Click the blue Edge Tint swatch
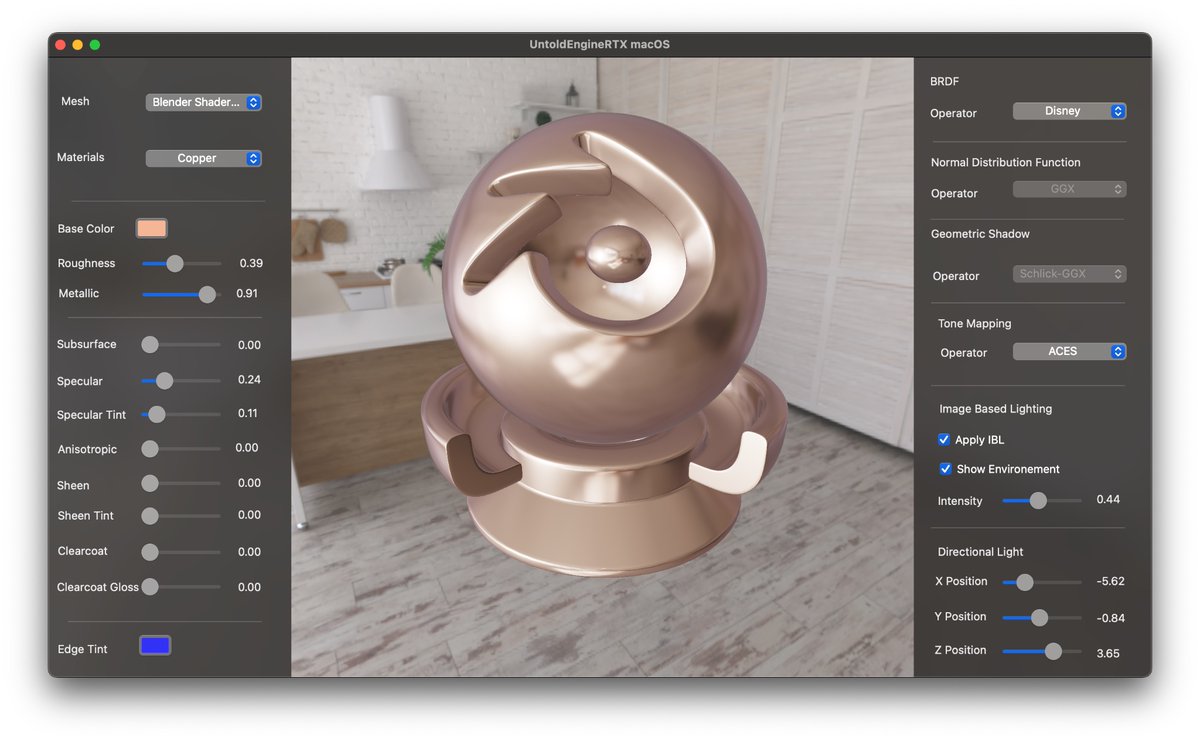This screenshot has width=1200, height=741. point(155,645)
